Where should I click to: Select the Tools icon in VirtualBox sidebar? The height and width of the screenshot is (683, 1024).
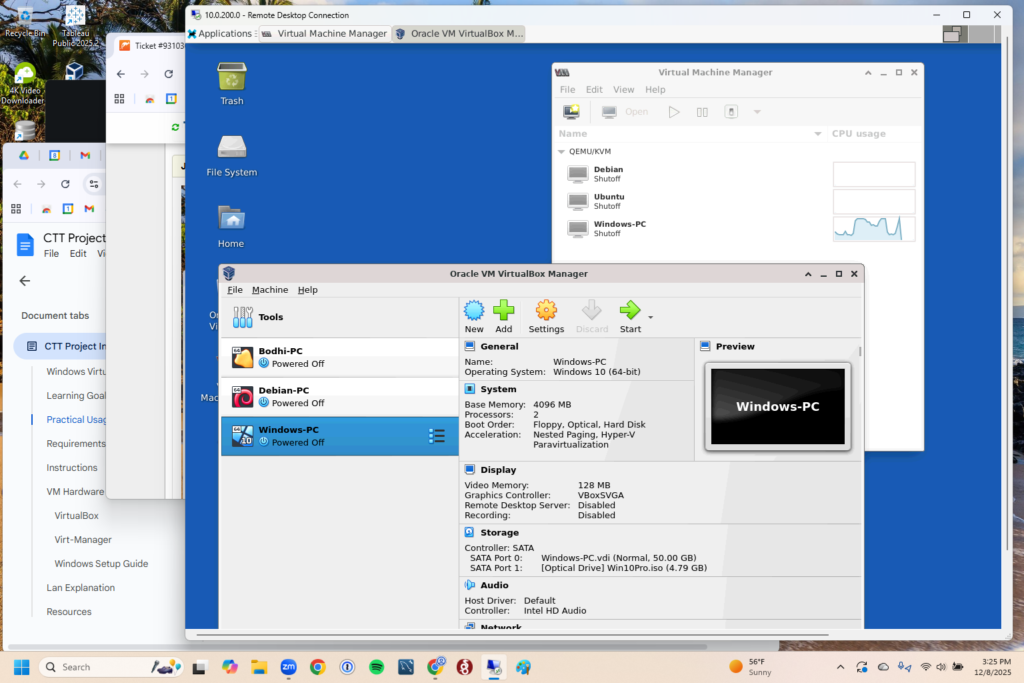point(243,317)
